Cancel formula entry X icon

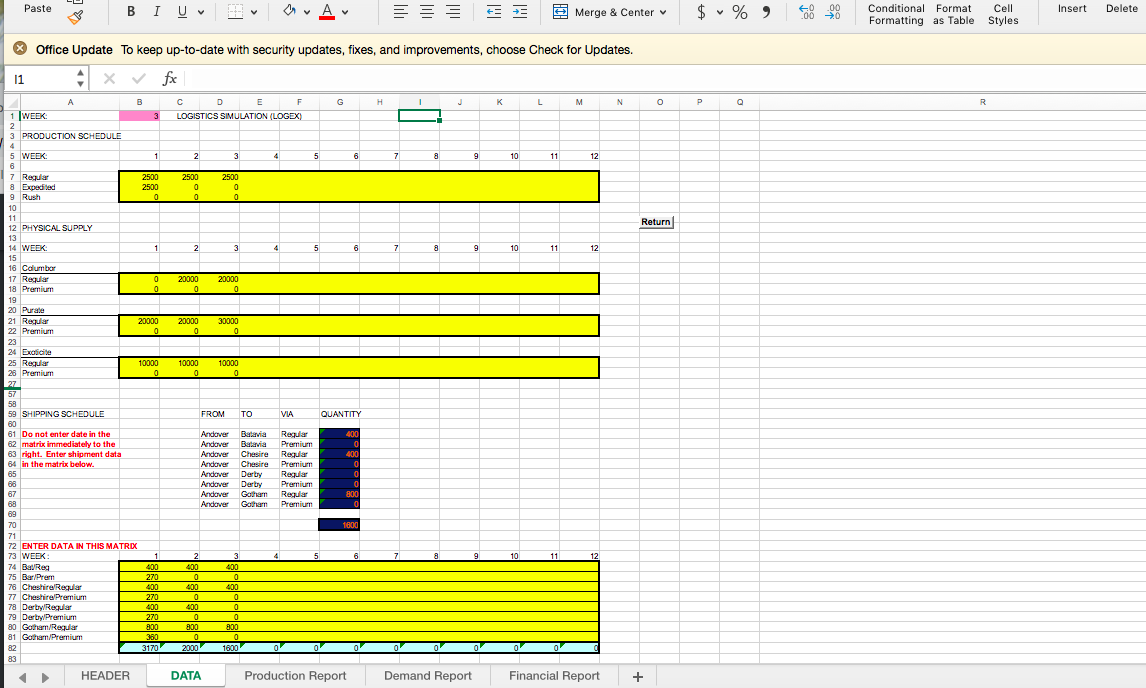click(110, 78)
